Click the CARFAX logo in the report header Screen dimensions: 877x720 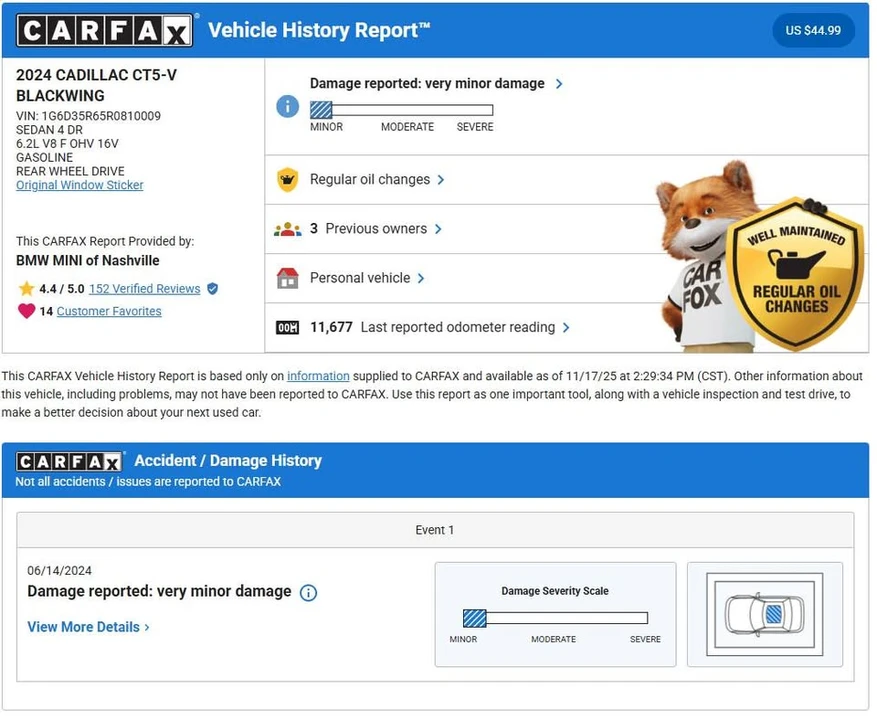[x=105, y=30]
